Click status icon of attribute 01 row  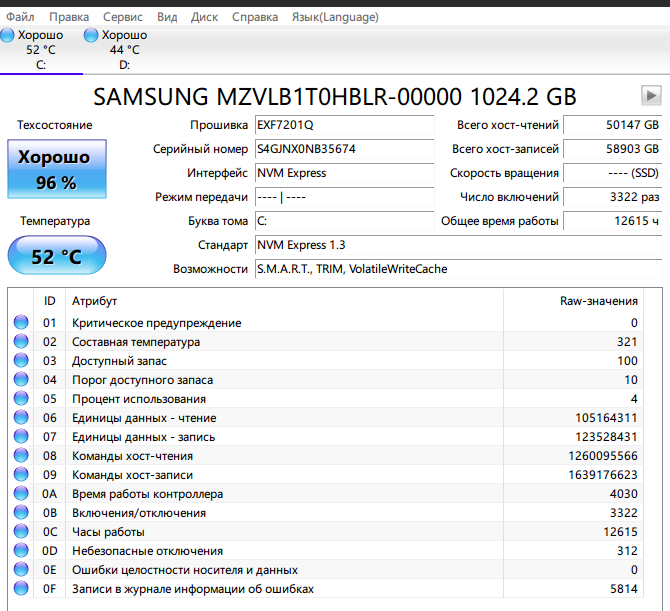pyautogui.click(x=21, y=322)
